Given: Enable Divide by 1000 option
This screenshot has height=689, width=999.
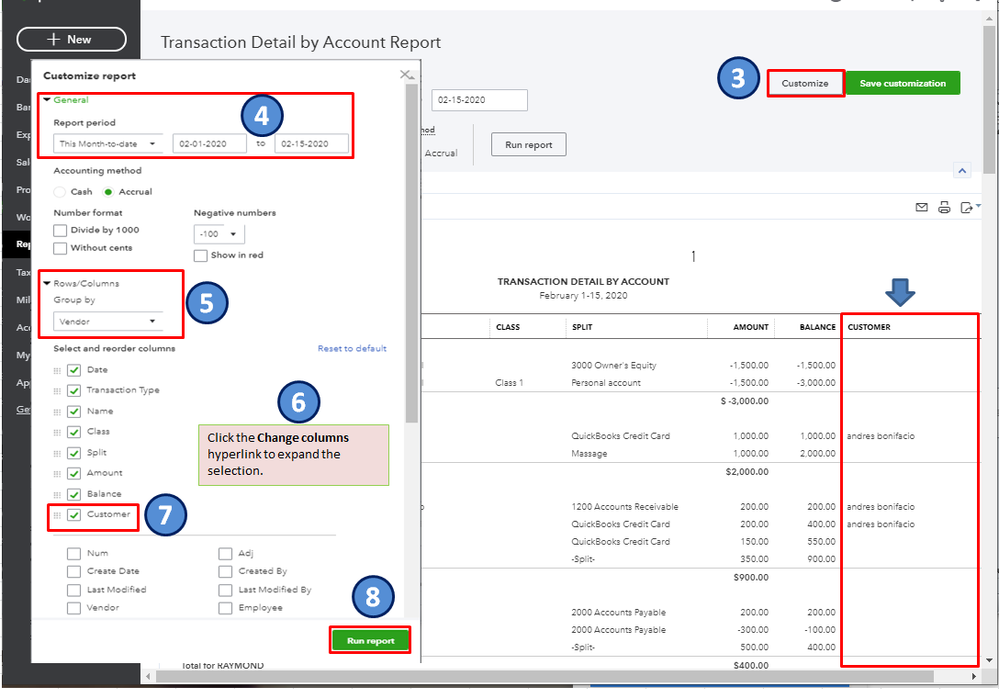Looking at the screenshot, I should tap(60, 230).
